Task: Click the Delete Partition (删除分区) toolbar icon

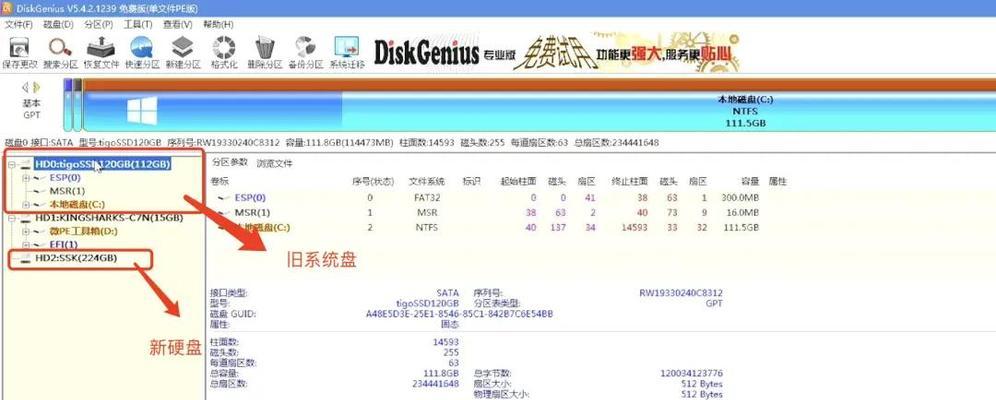Action: [x=264, y=48]
